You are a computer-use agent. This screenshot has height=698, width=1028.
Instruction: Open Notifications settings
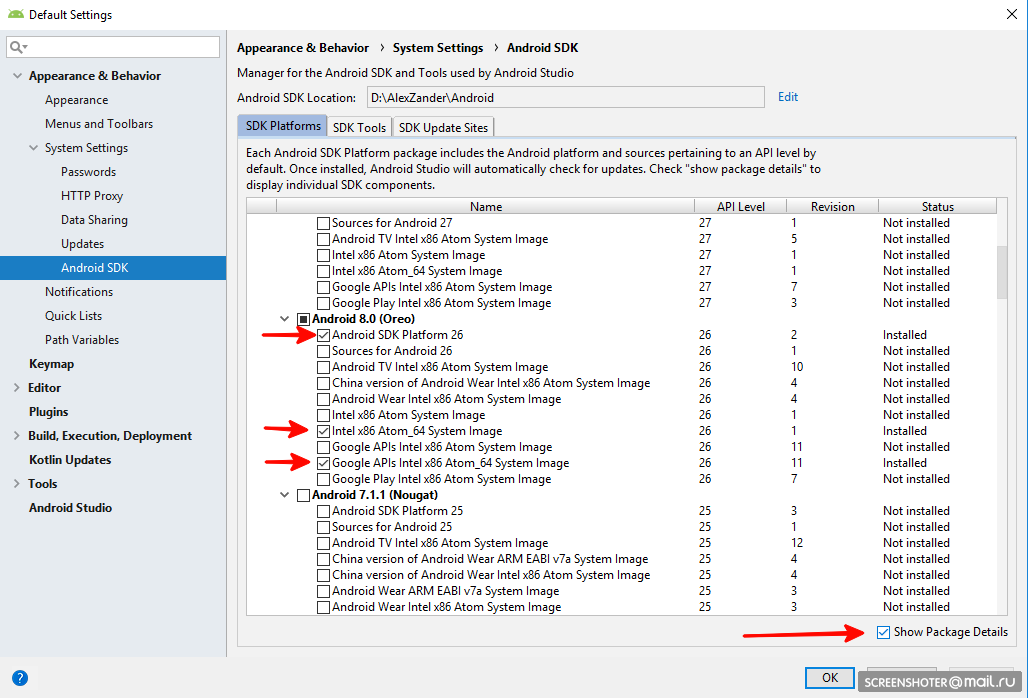(x=79, y=292)
